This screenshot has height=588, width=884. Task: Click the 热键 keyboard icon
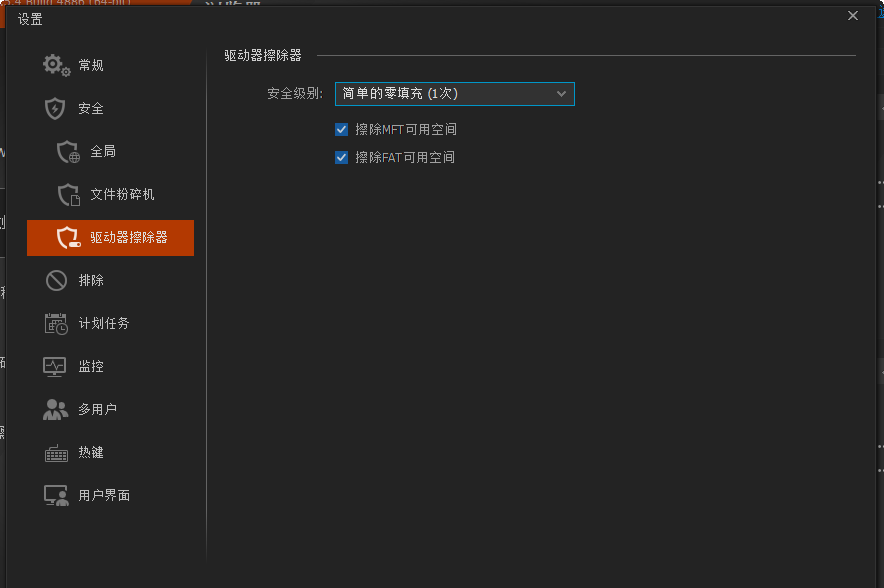coord(56,452)
